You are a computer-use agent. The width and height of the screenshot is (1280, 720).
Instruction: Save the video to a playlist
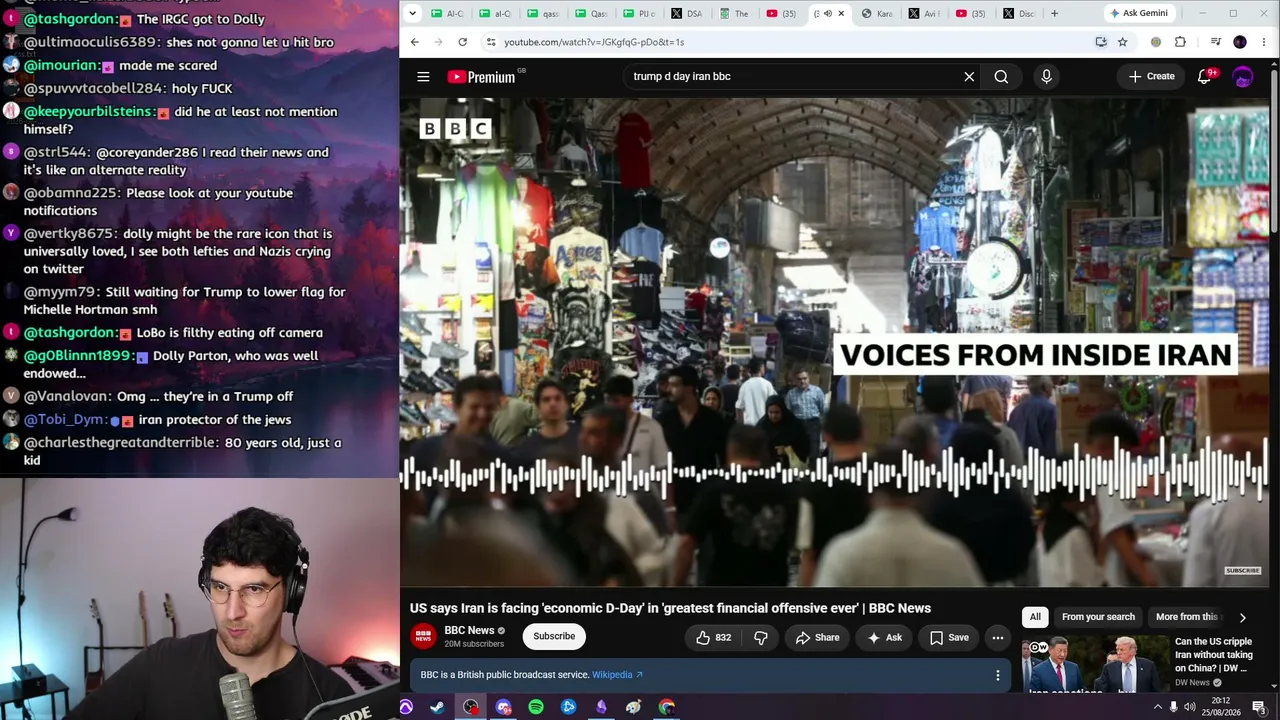click(x=949, y=638)
